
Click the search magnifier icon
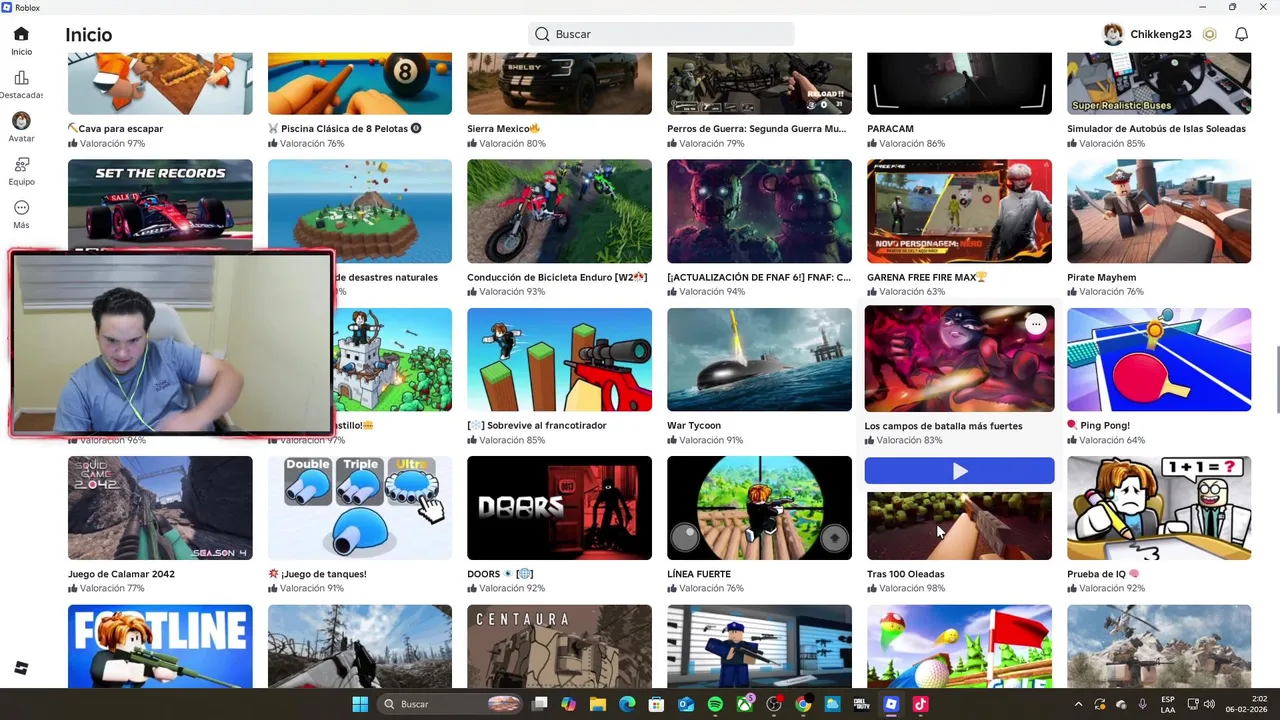click(542, 34)
